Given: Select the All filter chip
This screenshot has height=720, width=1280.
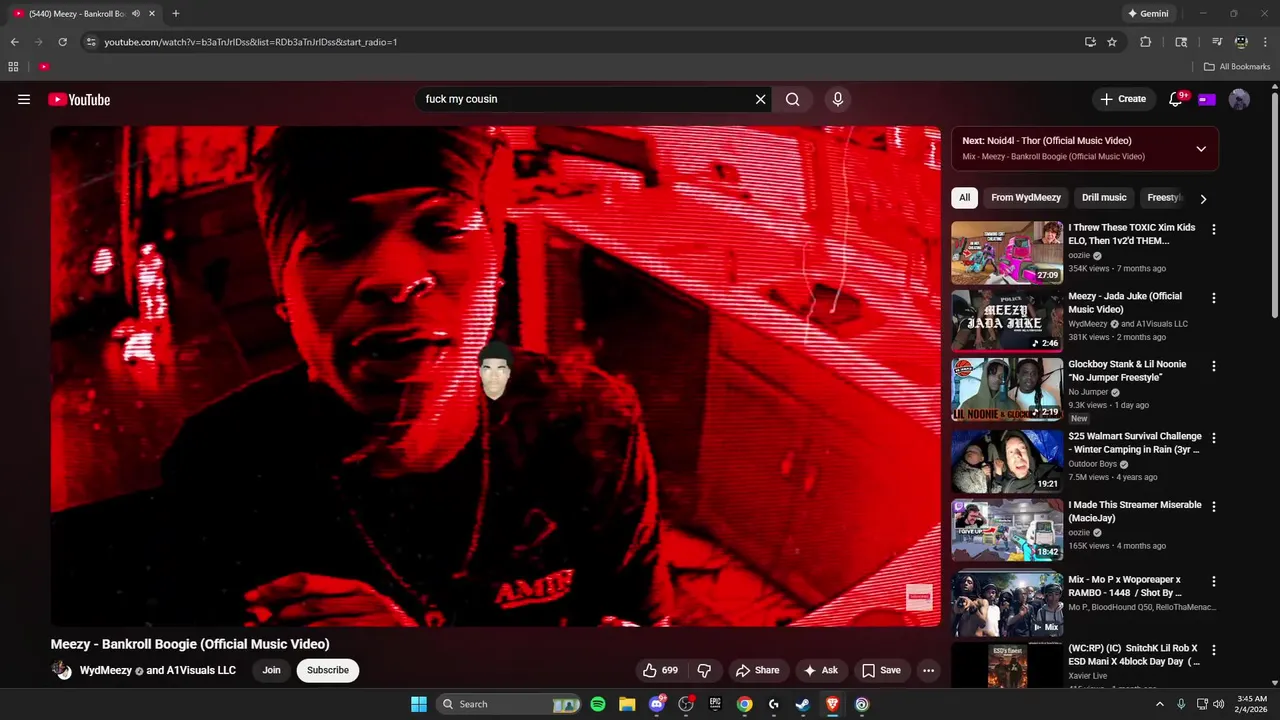Looking at the screenshot, I should [x=964, y=198].
